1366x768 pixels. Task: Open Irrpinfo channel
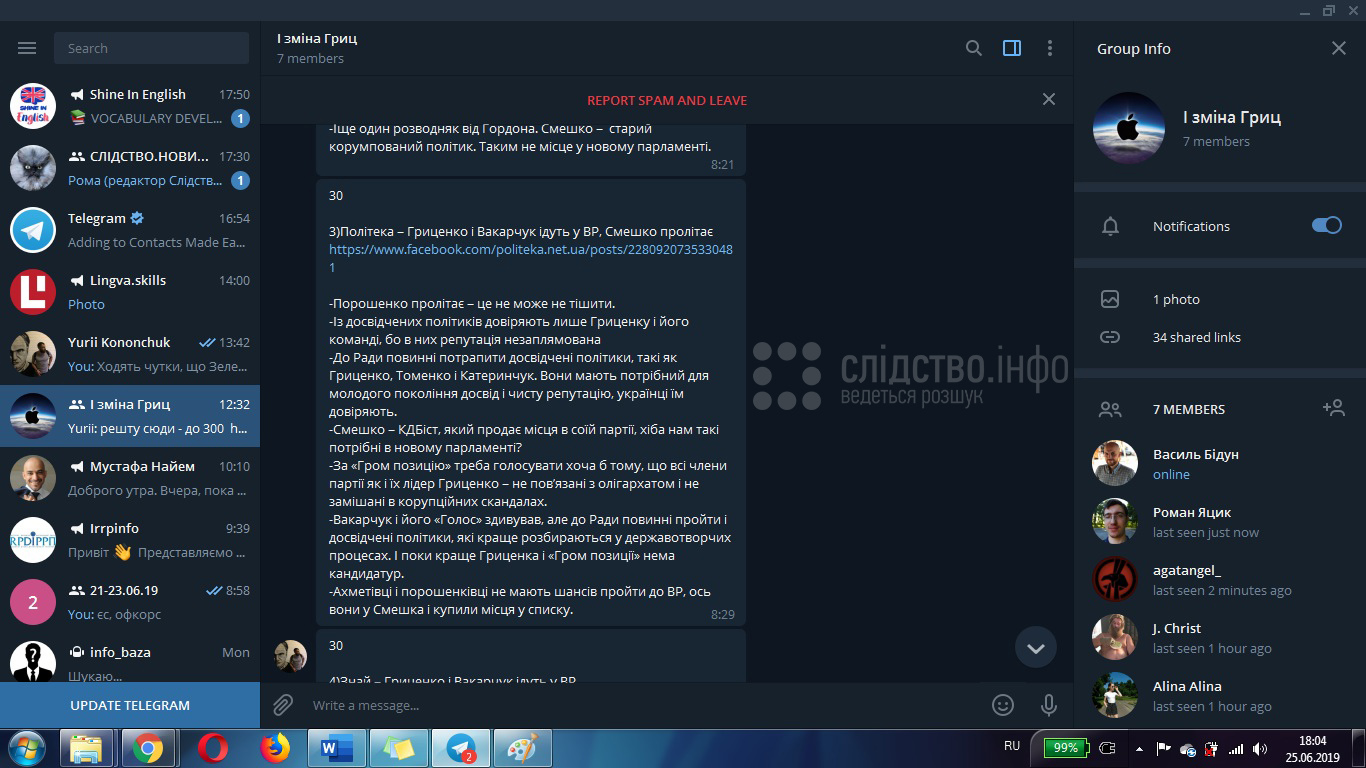click(130, 540)
